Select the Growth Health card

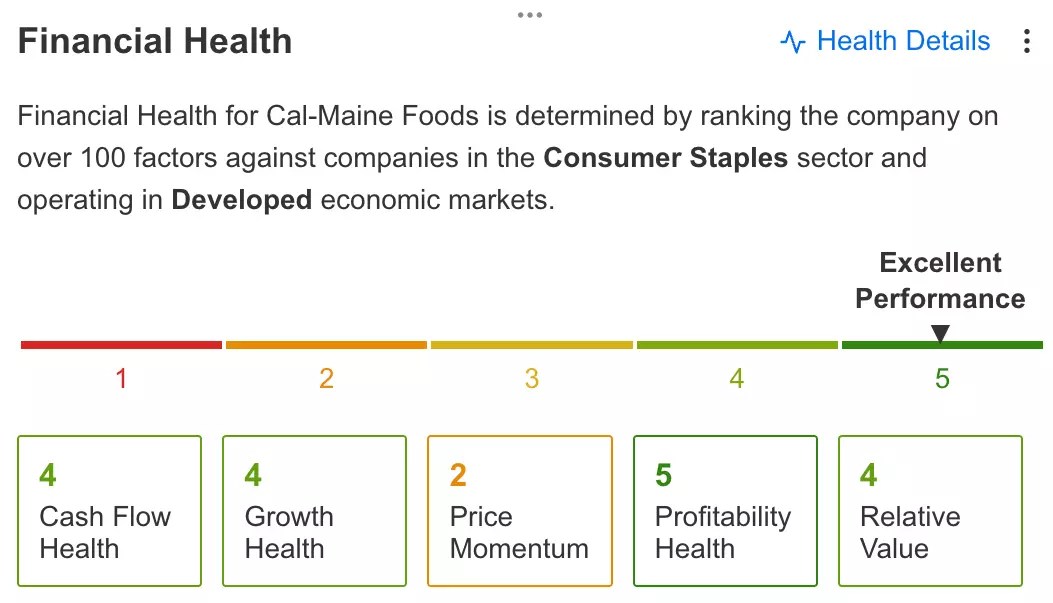(x=314, y=511)
